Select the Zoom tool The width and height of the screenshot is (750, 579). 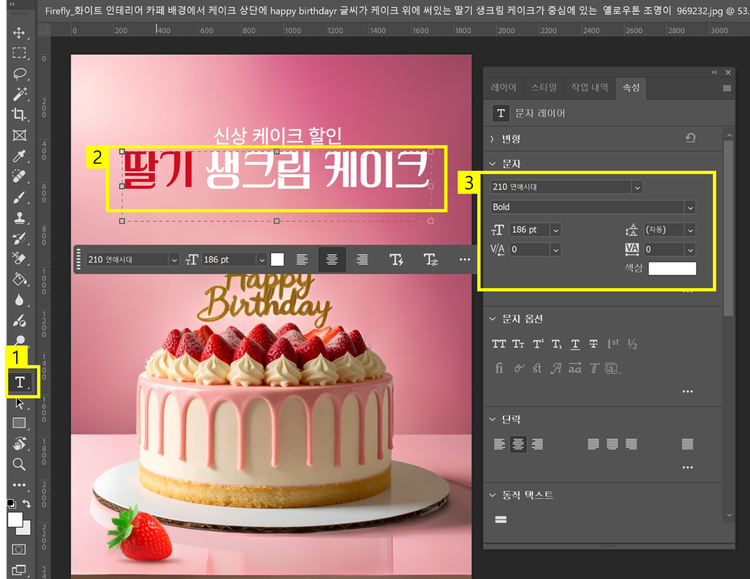[x=19, y=464]
